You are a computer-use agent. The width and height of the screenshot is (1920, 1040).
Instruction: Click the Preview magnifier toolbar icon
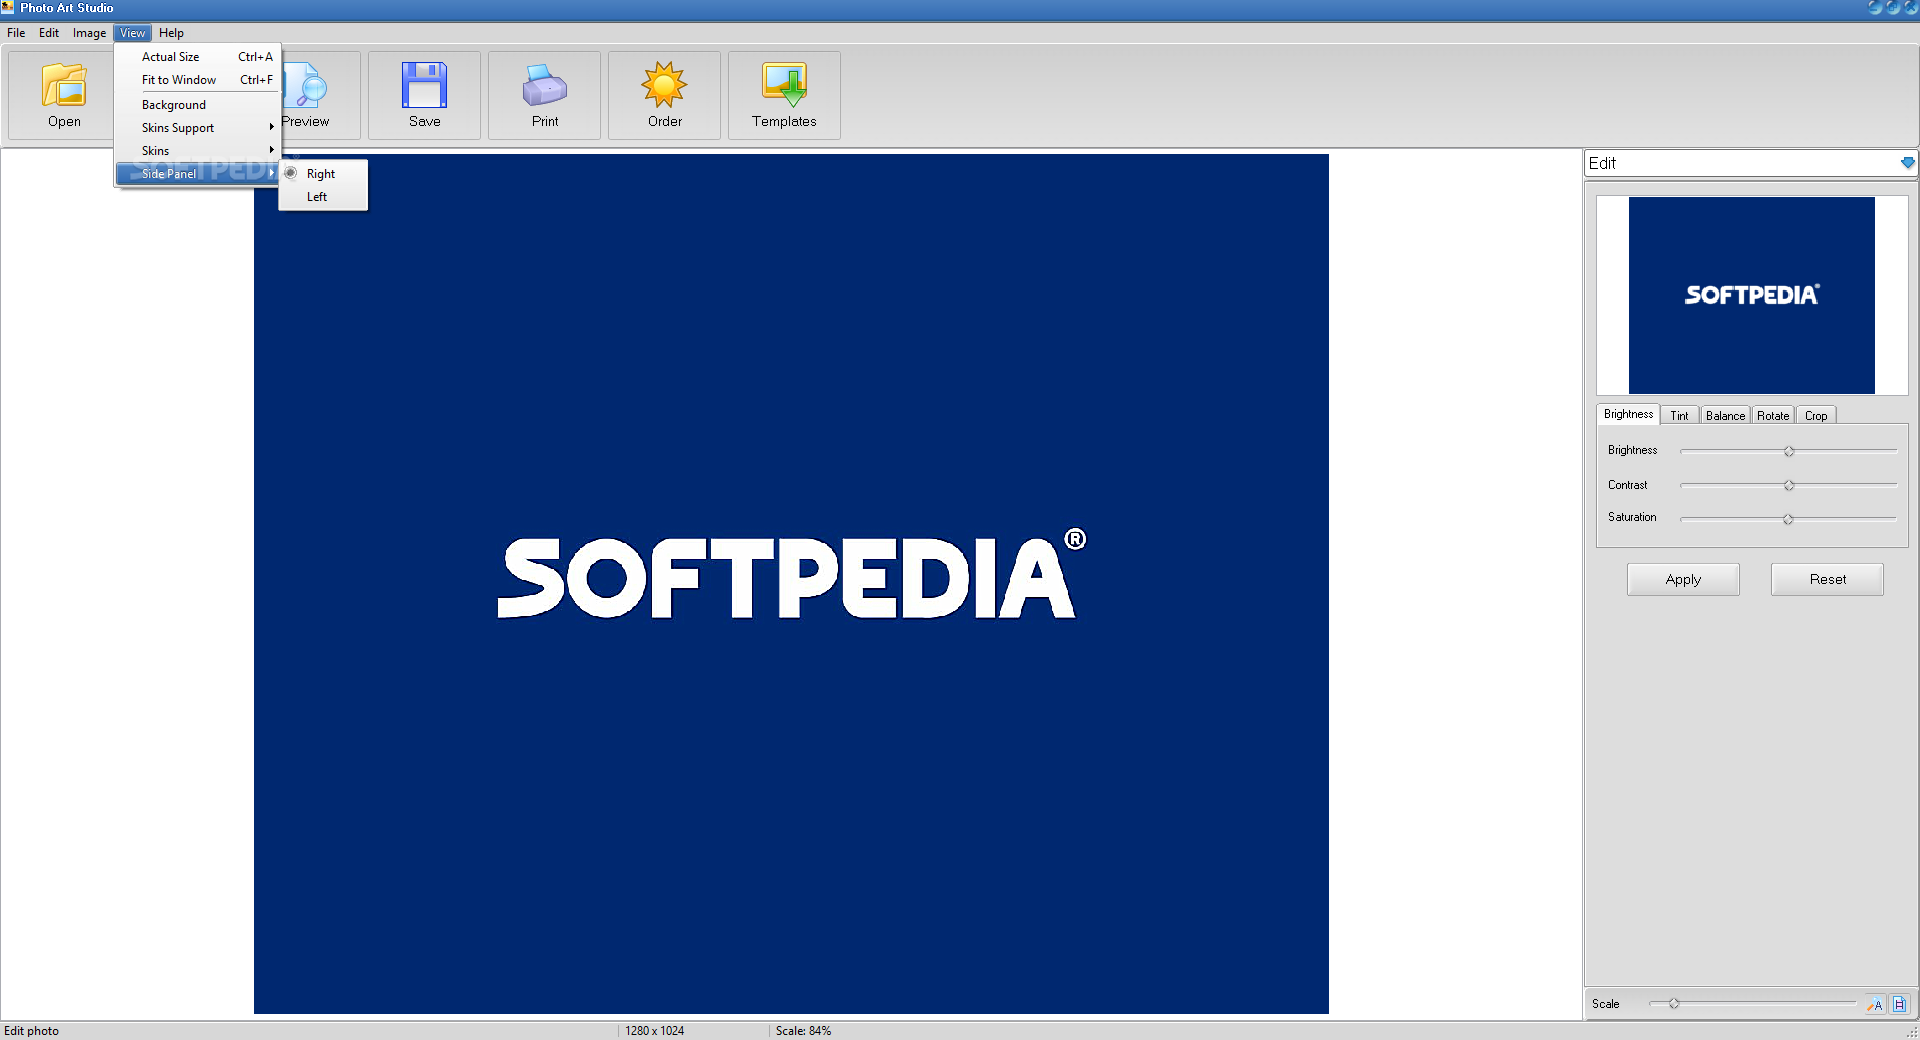(306, 85)
